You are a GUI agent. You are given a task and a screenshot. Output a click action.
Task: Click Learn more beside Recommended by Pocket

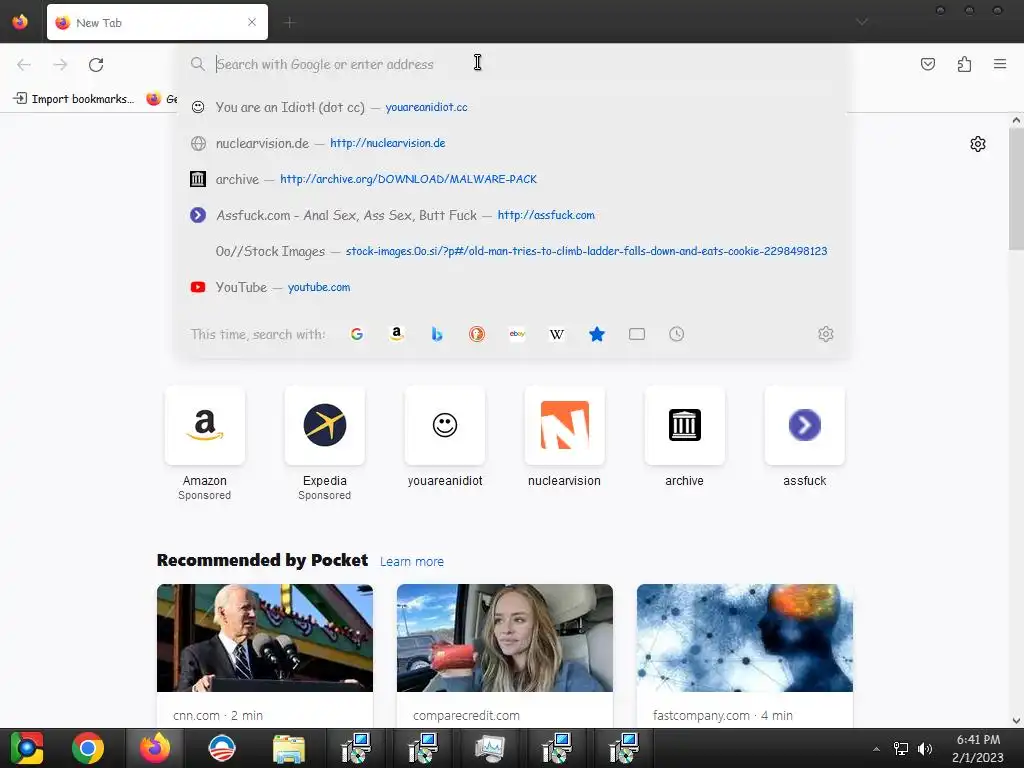[411, 562]
